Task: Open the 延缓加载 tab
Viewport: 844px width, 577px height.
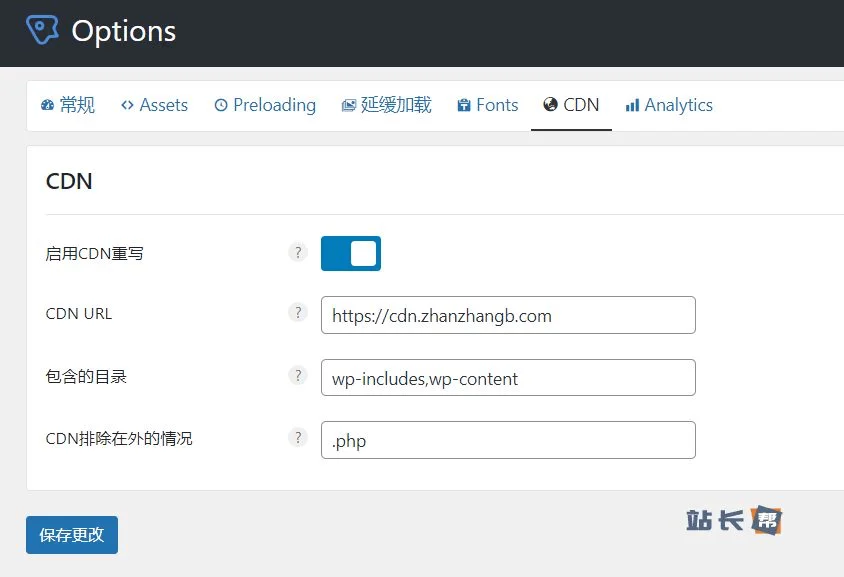Action: (386, 105)
